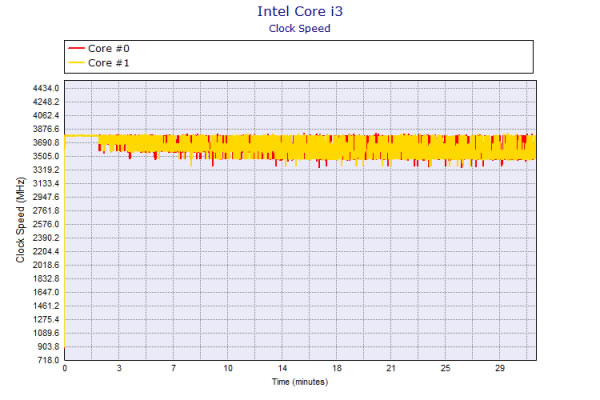
Task: Click the 1647.0 y-axis value
Action: click(x=46, y=292)
